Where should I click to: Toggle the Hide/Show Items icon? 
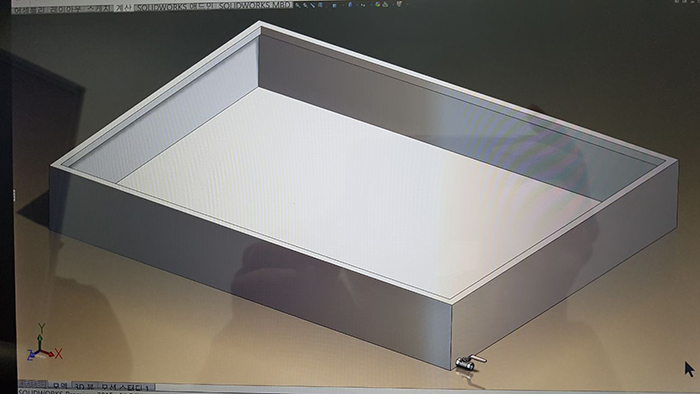(363, 5)
